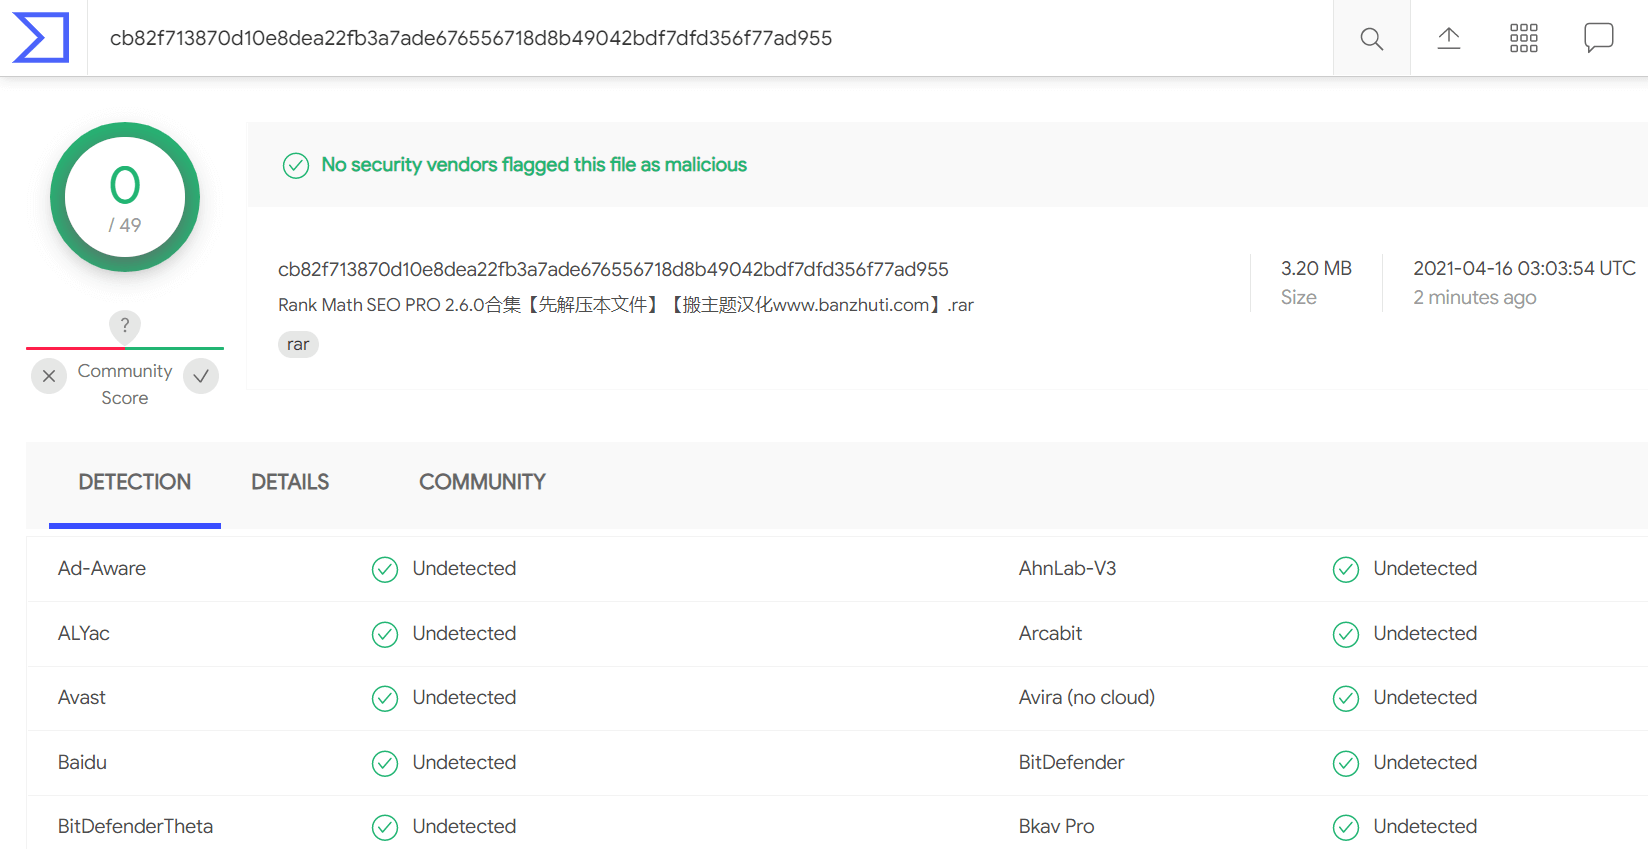
Task: Select the DETECTION tab
Action: tap(135, 483)
